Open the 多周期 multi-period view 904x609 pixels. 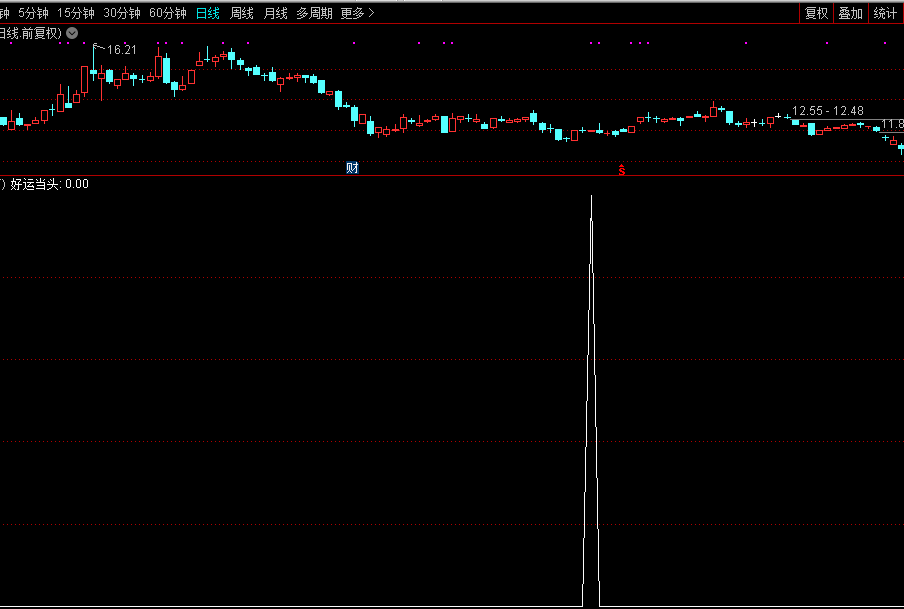pyautogui.click(x=315, y=13)
